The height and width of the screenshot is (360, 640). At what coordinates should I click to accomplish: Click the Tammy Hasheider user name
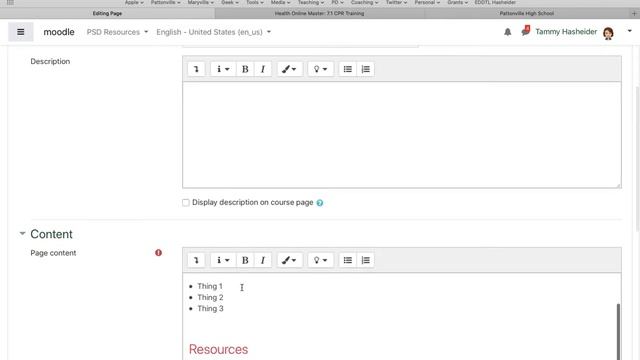[x=566, y=32]
